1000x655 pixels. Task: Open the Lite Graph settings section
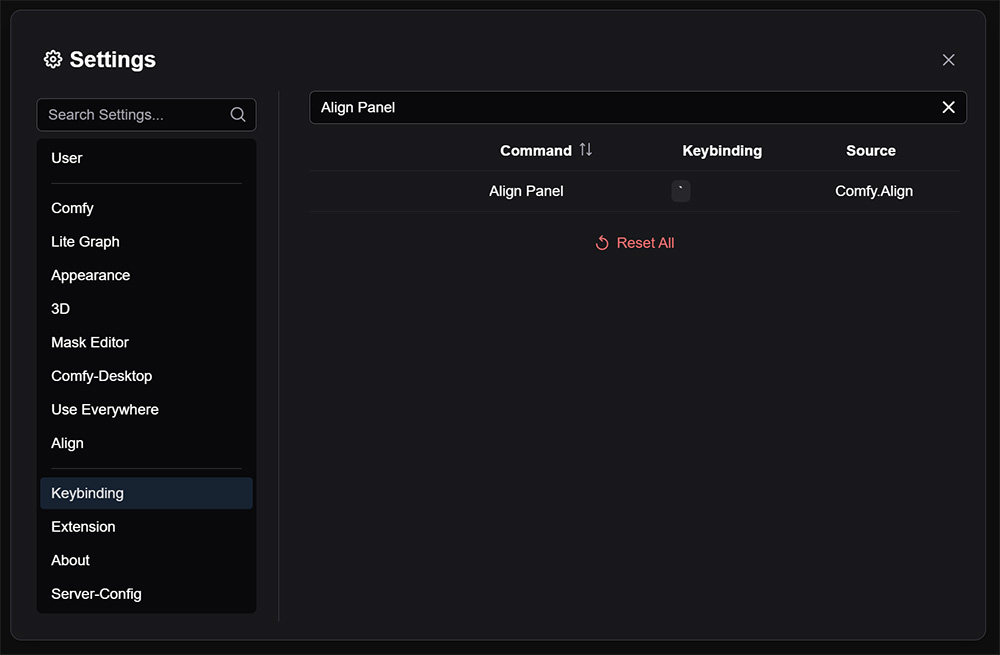pyautogui.click(x=85, y=242)
